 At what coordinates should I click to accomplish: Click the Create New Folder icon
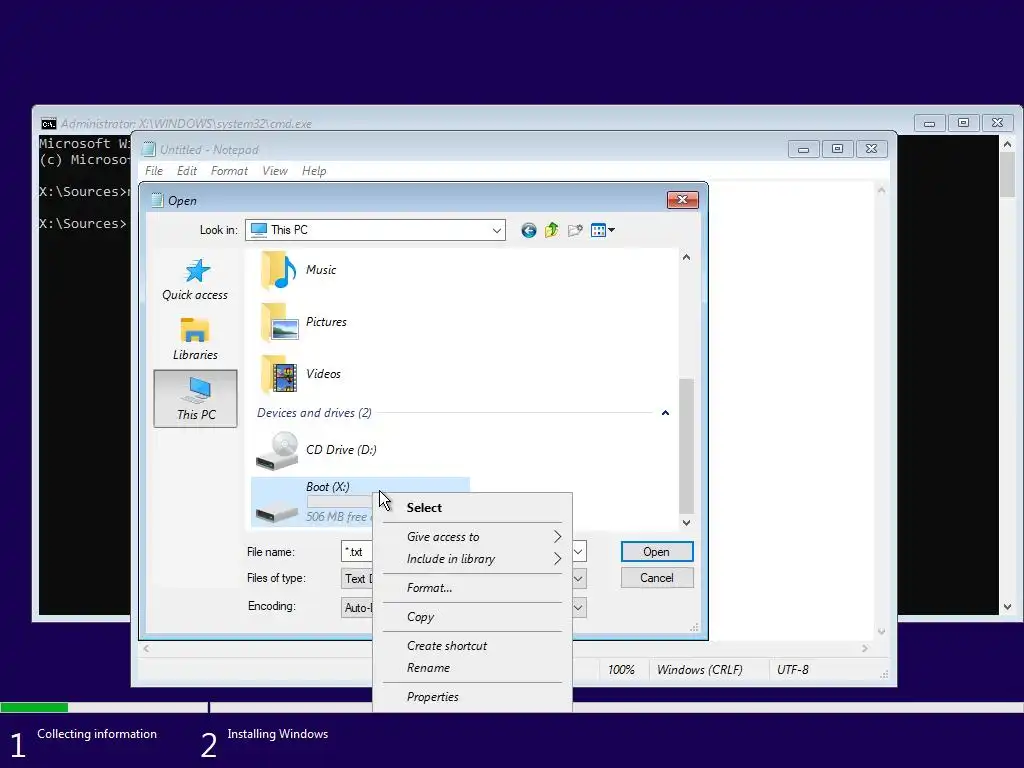click(x=575, y=230)
